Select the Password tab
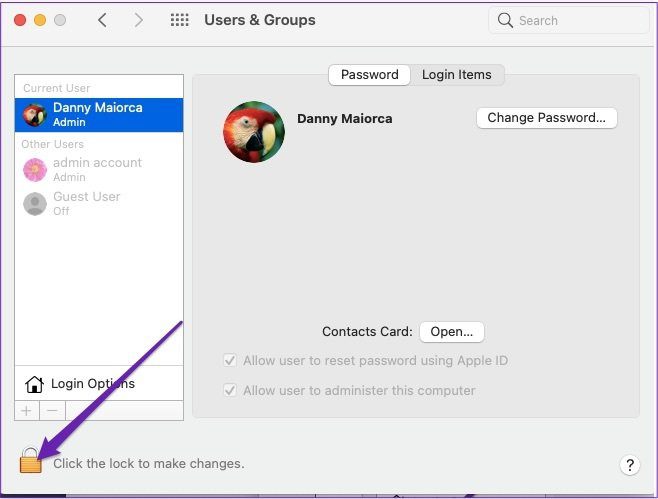The height and width of the screenshot is (499, 658). 369,75
